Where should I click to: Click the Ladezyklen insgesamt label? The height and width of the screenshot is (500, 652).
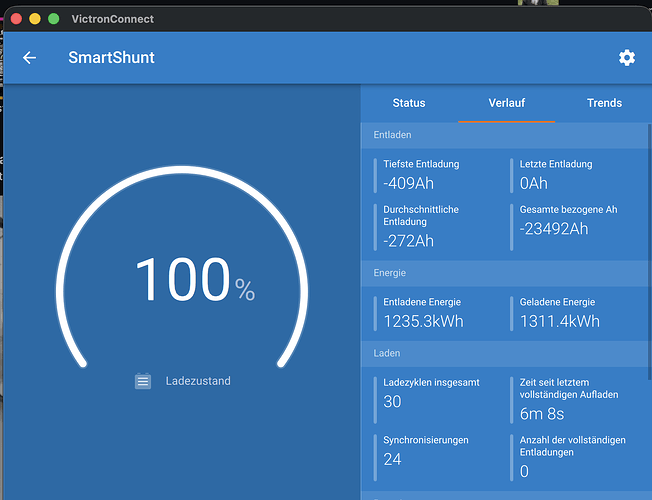click(x=431, y=382)
